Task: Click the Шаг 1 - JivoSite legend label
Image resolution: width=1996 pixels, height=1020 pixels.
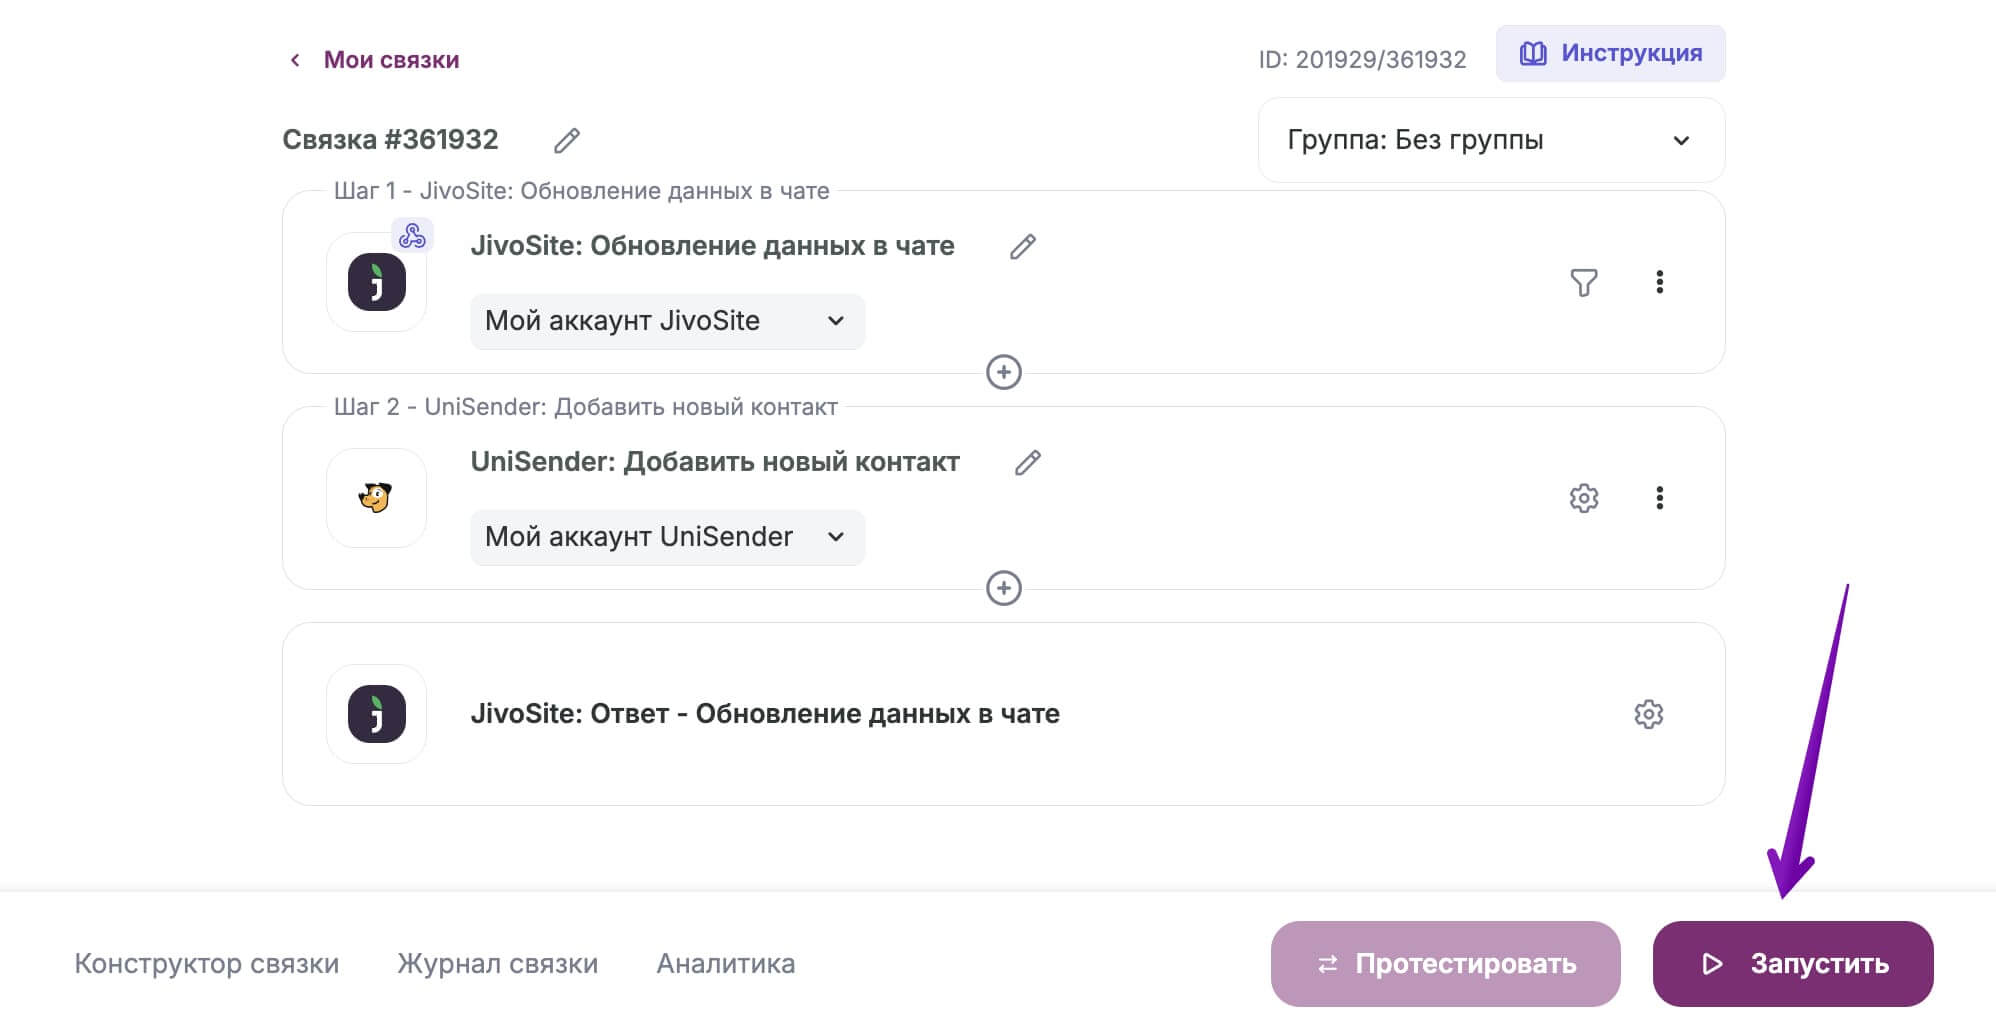Action: click(581, 191)
